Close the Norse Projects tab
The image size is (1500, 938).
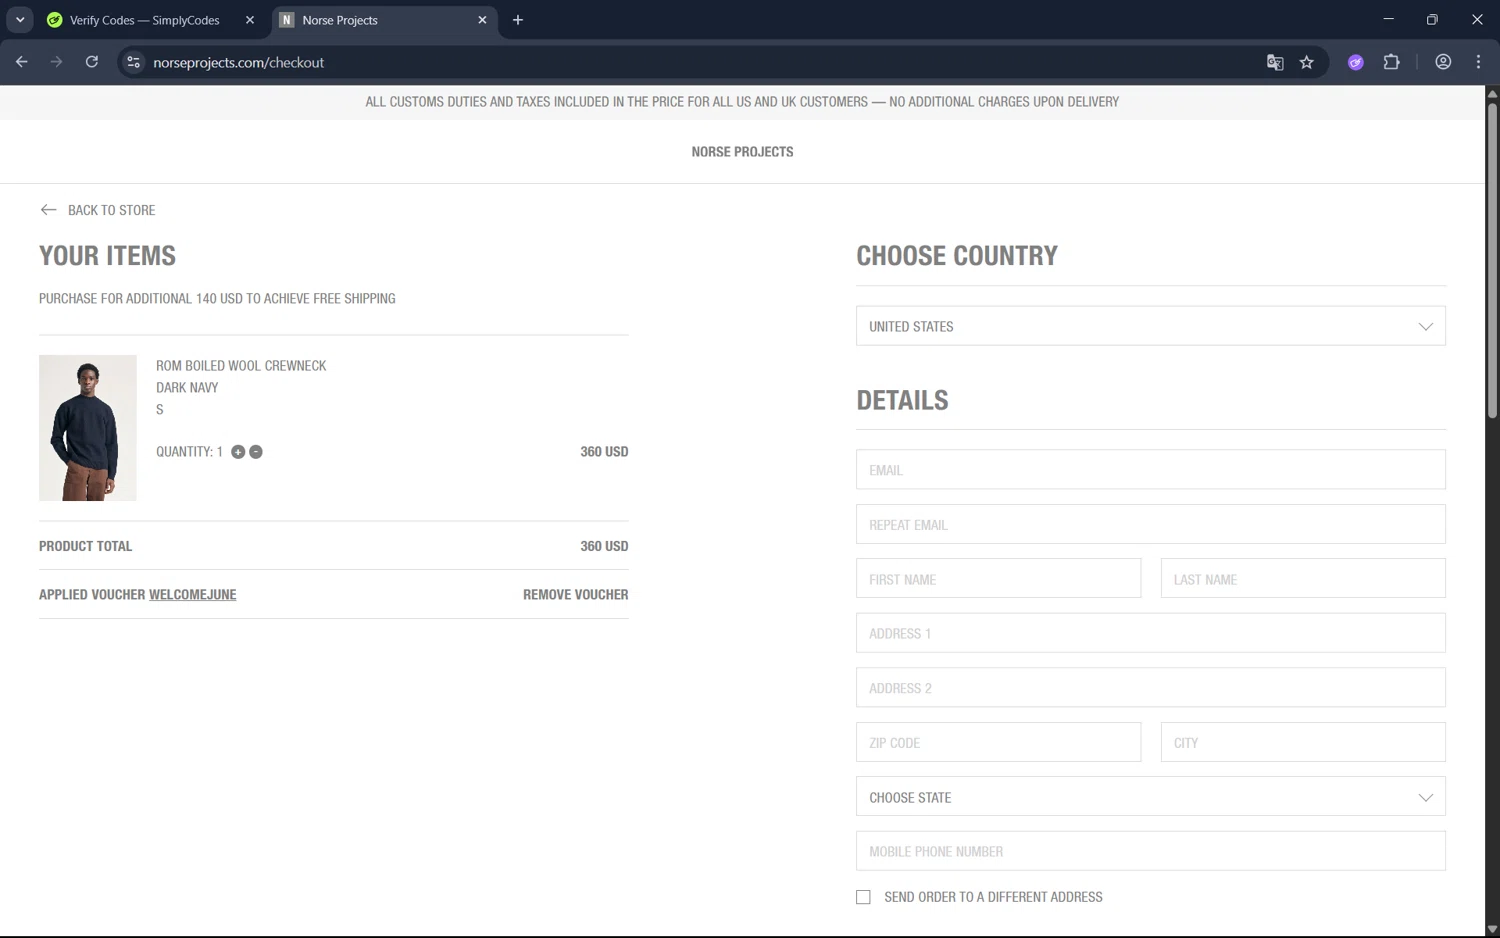tap(483, 20)
